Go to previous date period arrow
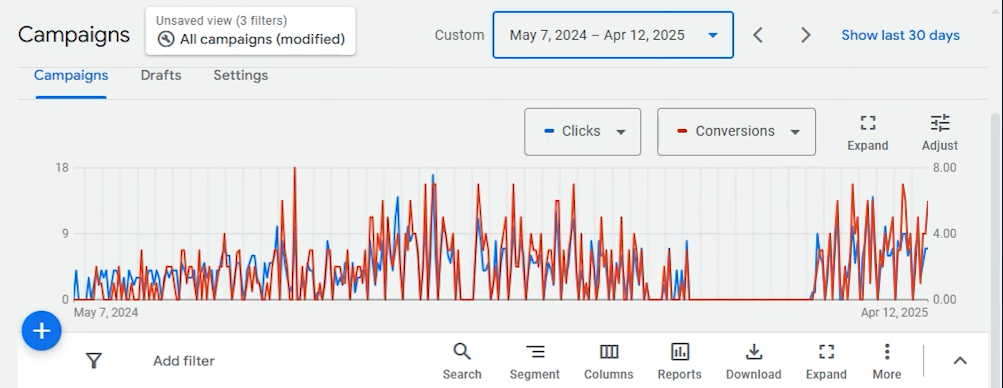This screenshot has width=1003, height=388. (758, 35)
